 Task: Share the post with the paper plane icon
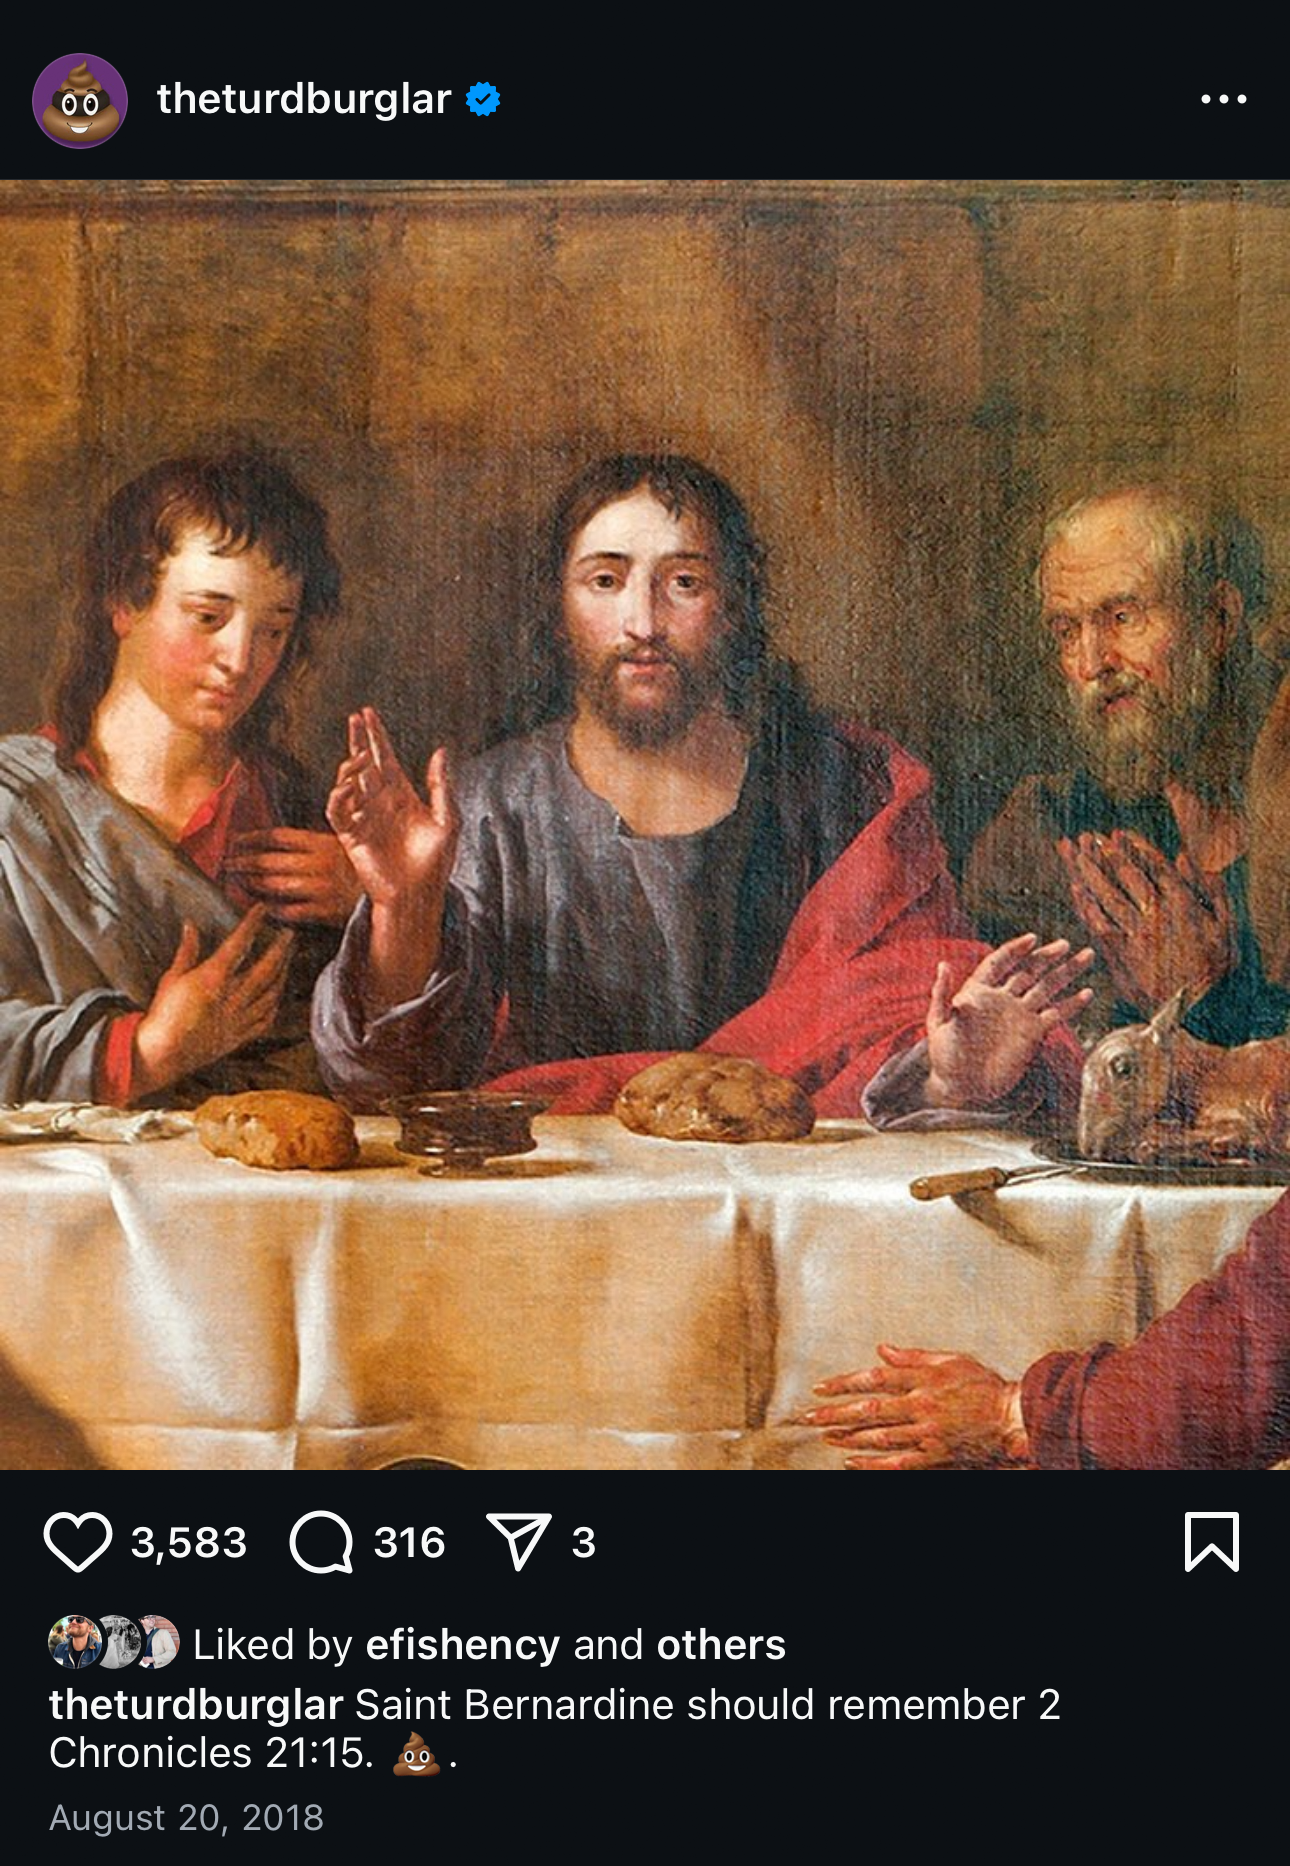tap(518, 1541)
